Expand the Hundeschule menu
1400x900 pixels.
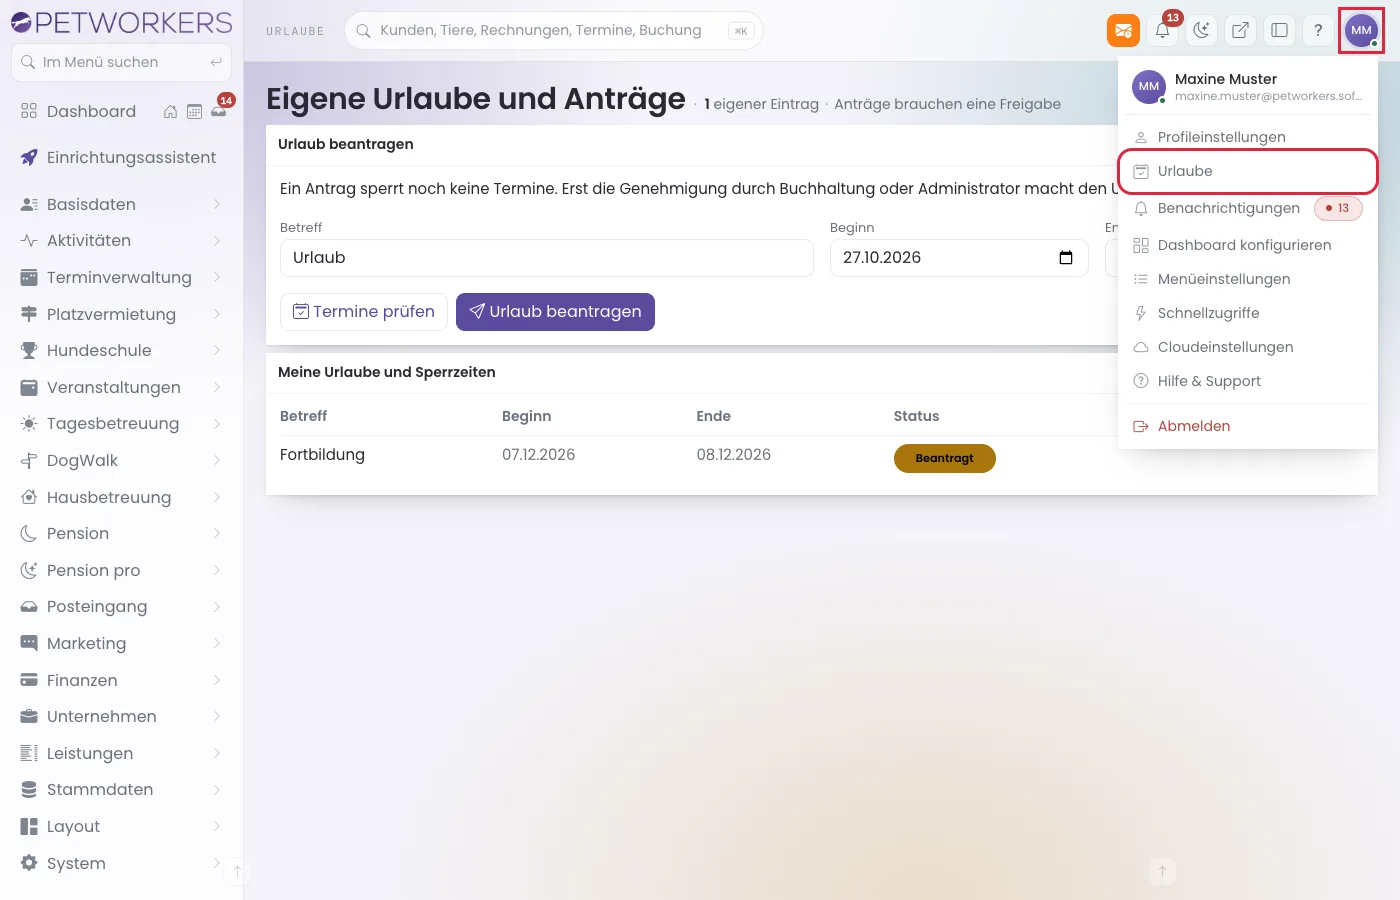coord(121,350)
